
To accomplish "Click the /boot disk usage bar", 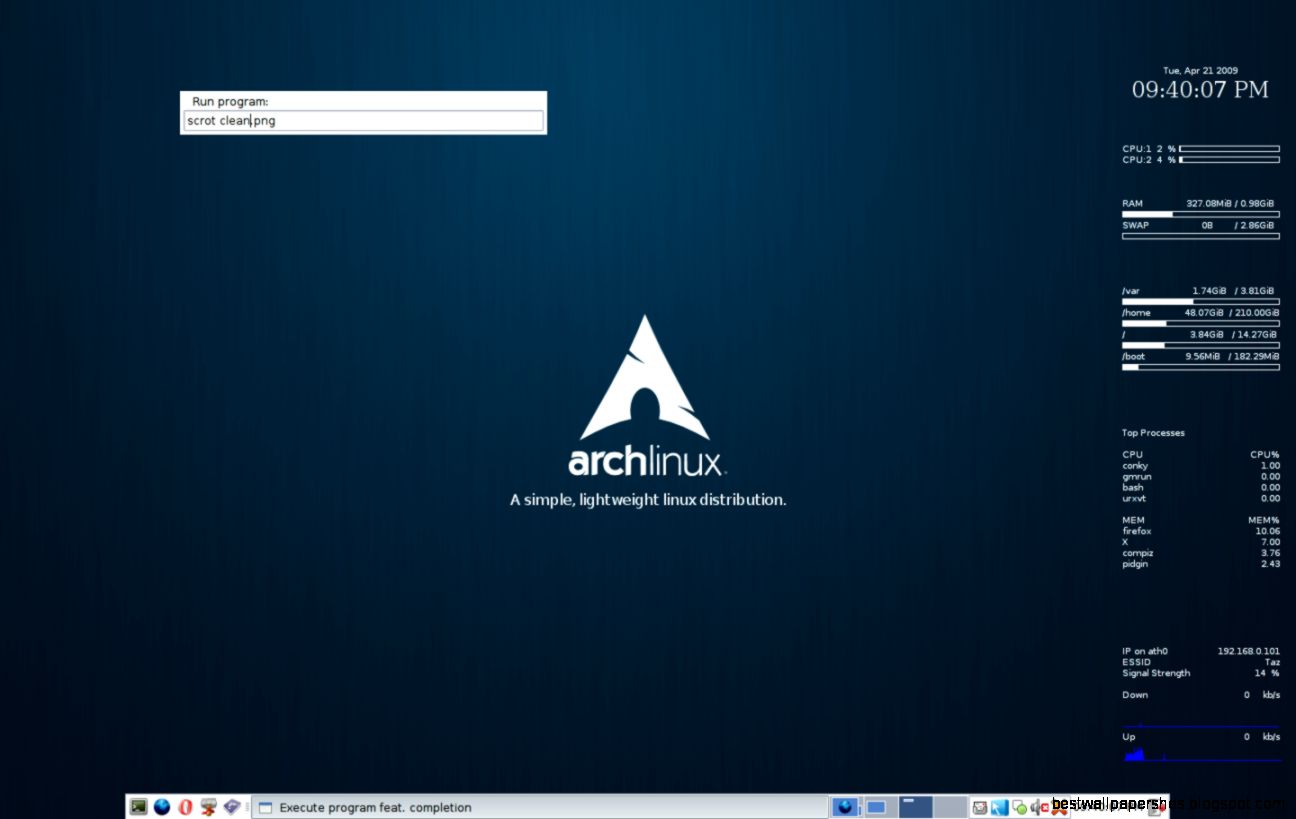I will click(1200, 367).
